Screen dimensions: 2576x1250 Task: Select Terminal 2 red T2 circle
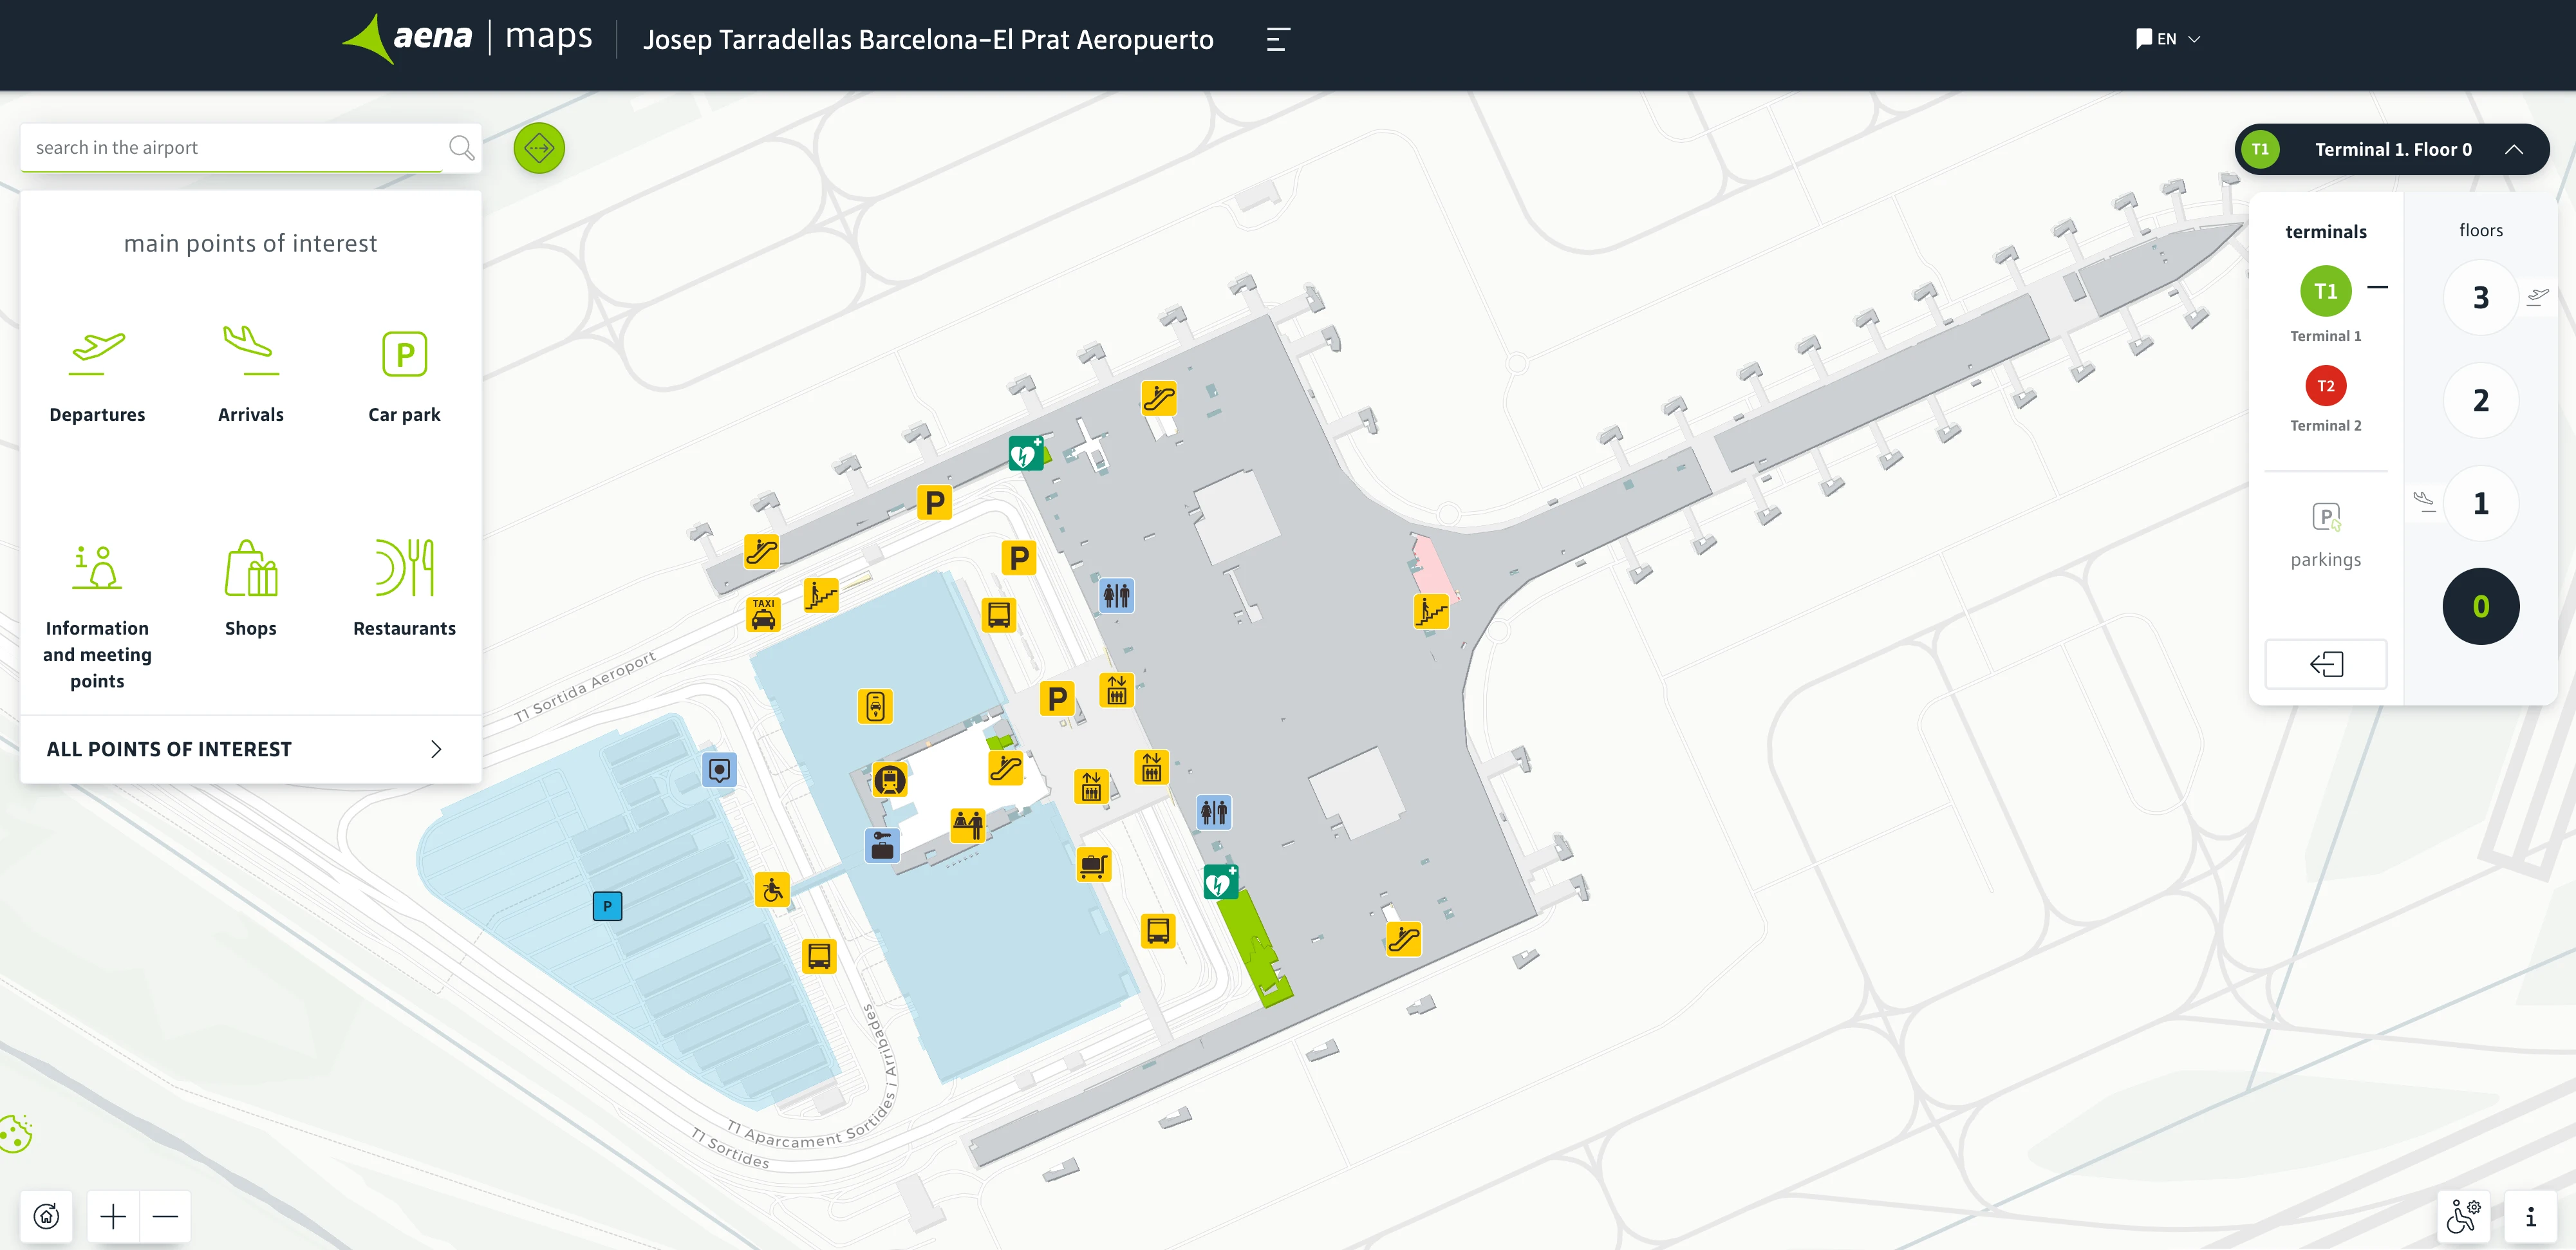tap(2325, 387)
